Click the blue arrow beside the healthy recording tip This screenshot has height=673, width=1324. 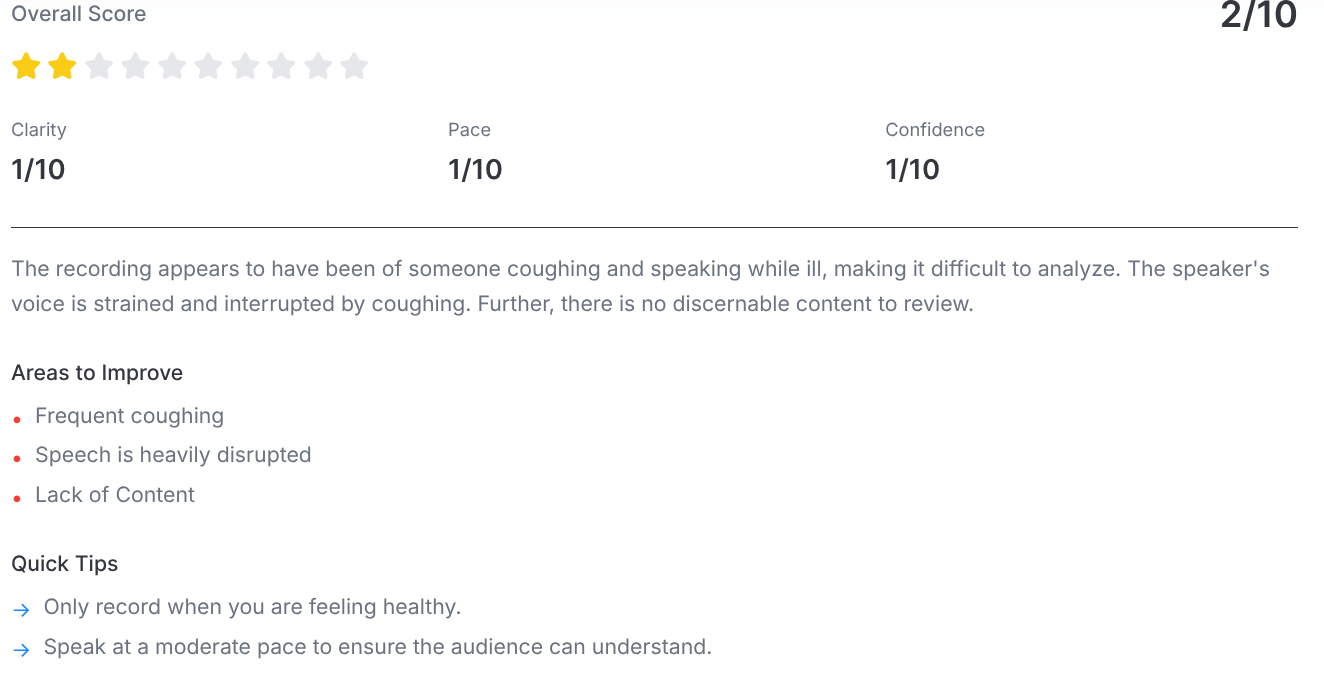21,609
